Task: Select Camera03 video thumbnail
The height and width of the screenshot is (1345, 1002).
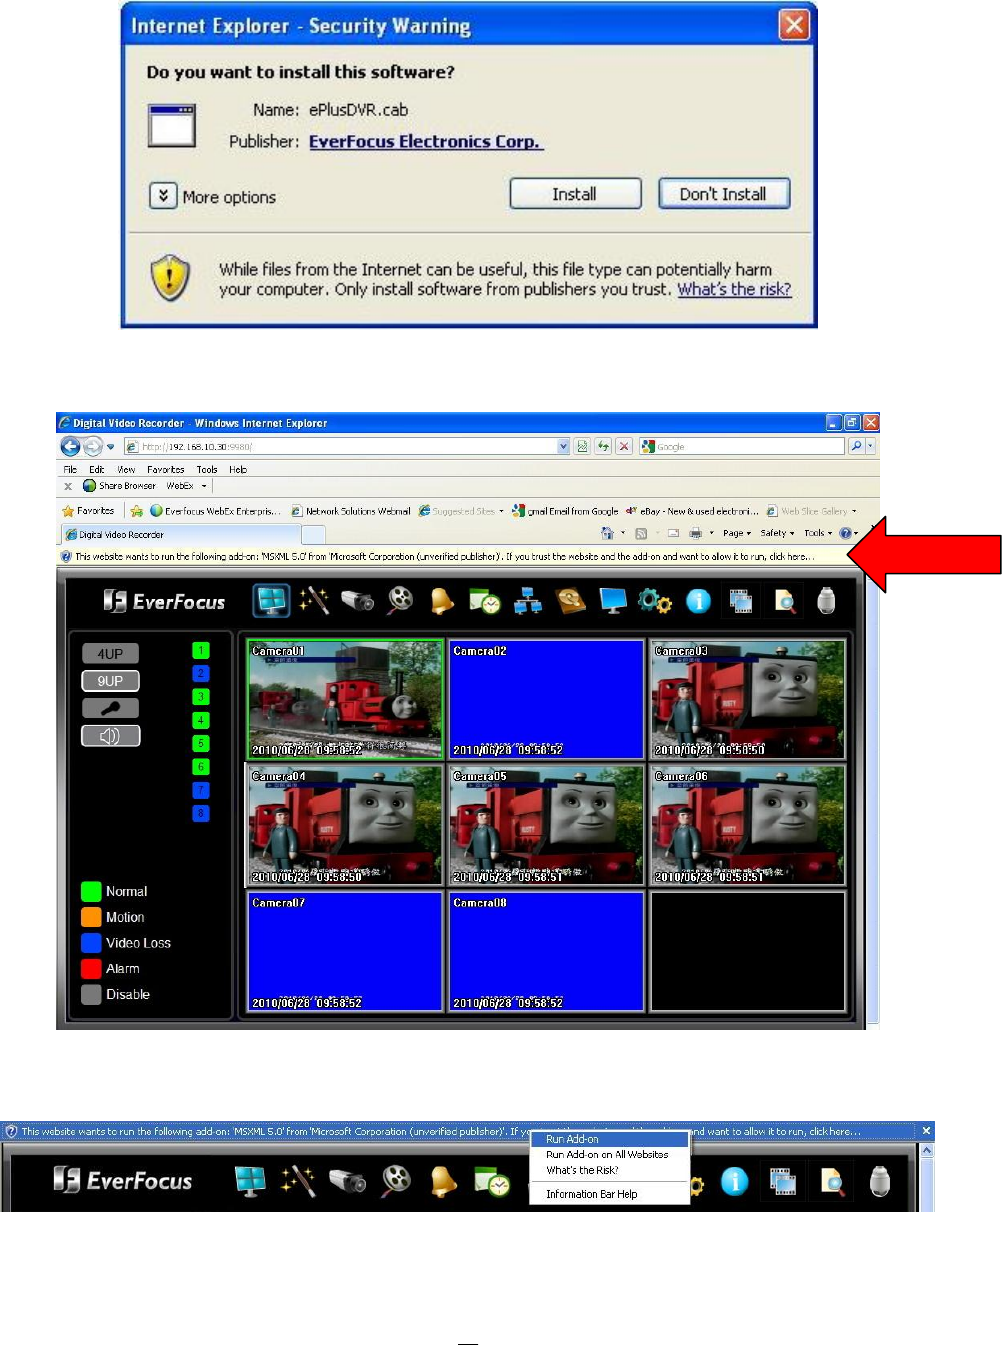Action: (747, 699)
